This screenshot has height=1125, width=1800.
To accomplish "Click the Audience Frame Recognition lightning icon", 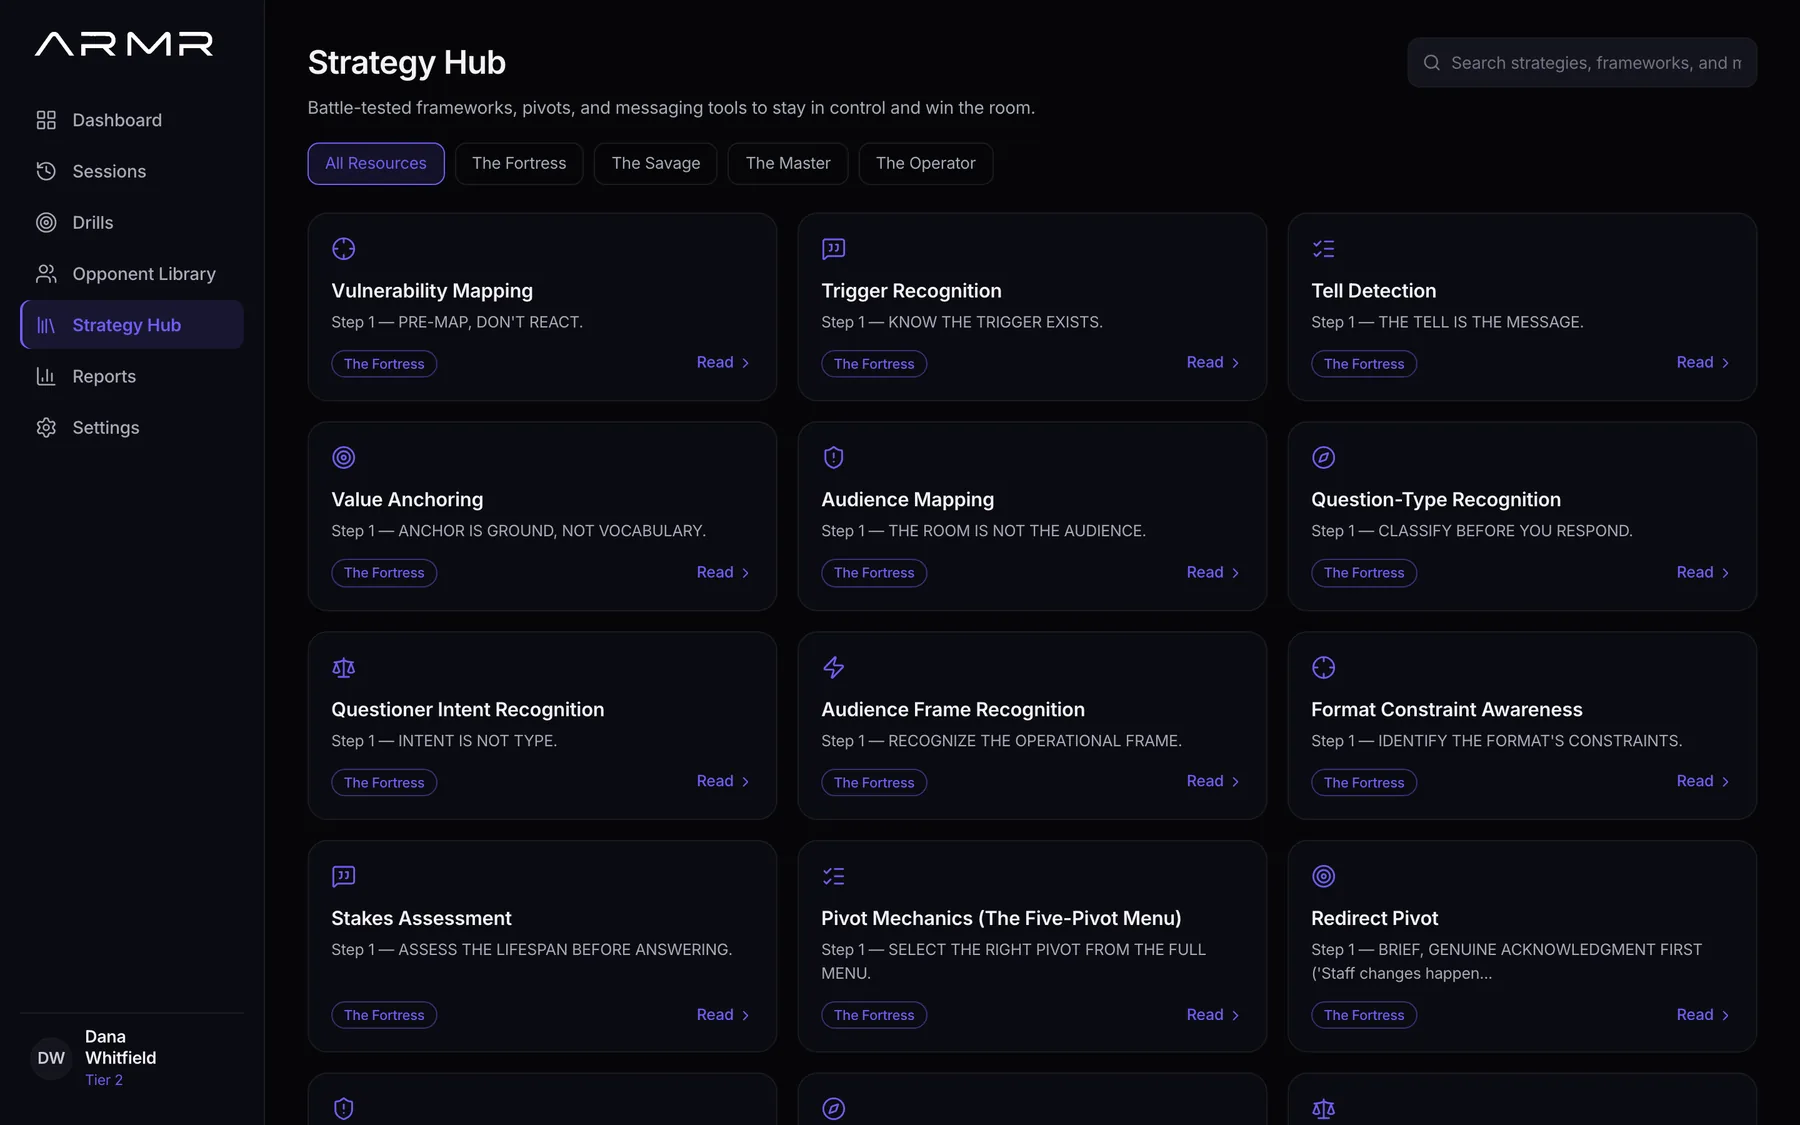I will (834, 668).
